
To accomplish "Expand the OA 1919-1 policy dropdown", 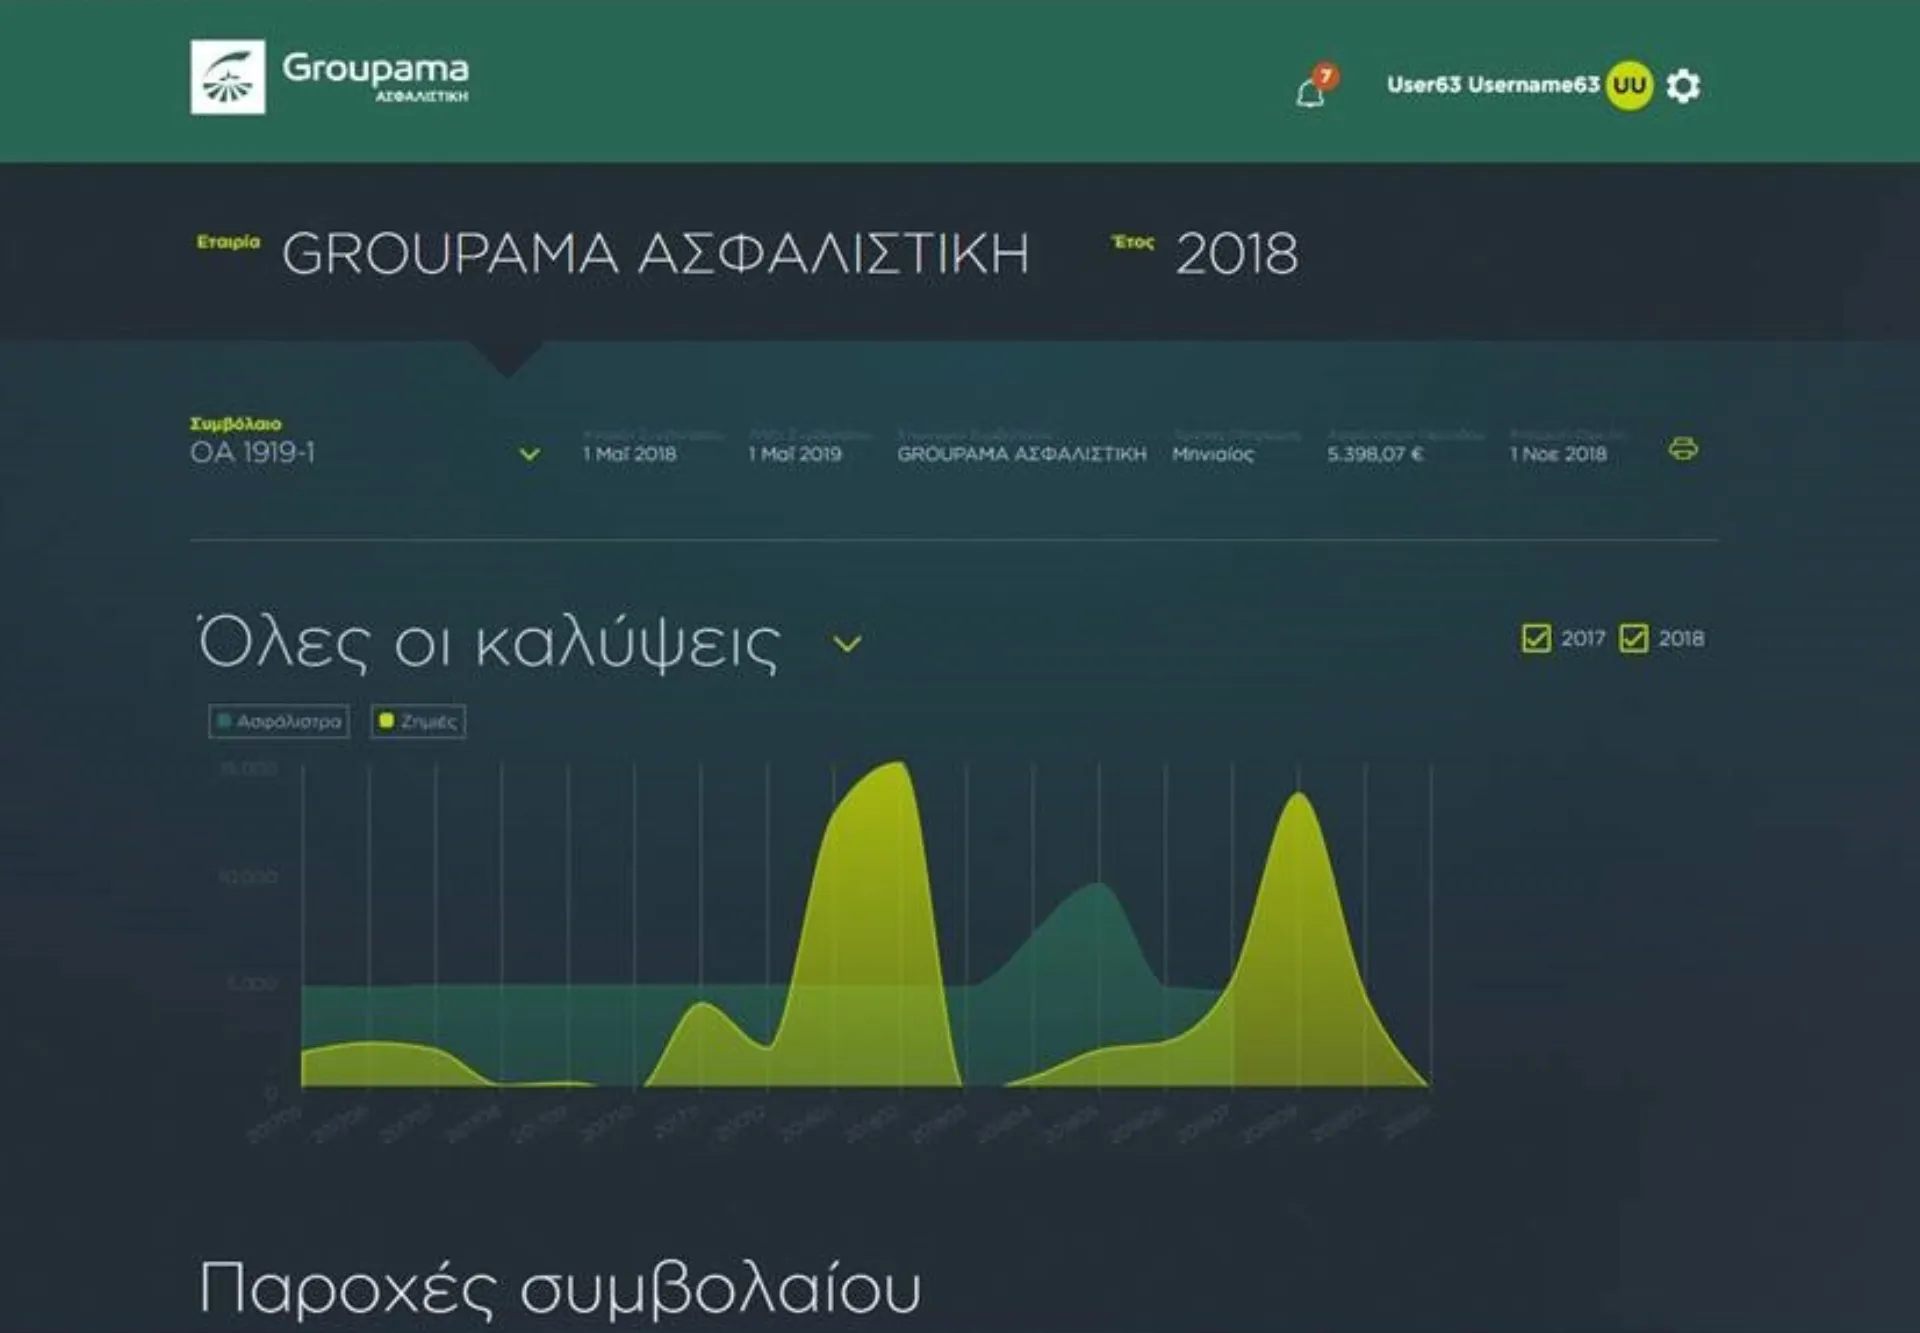I will [531, 452].
